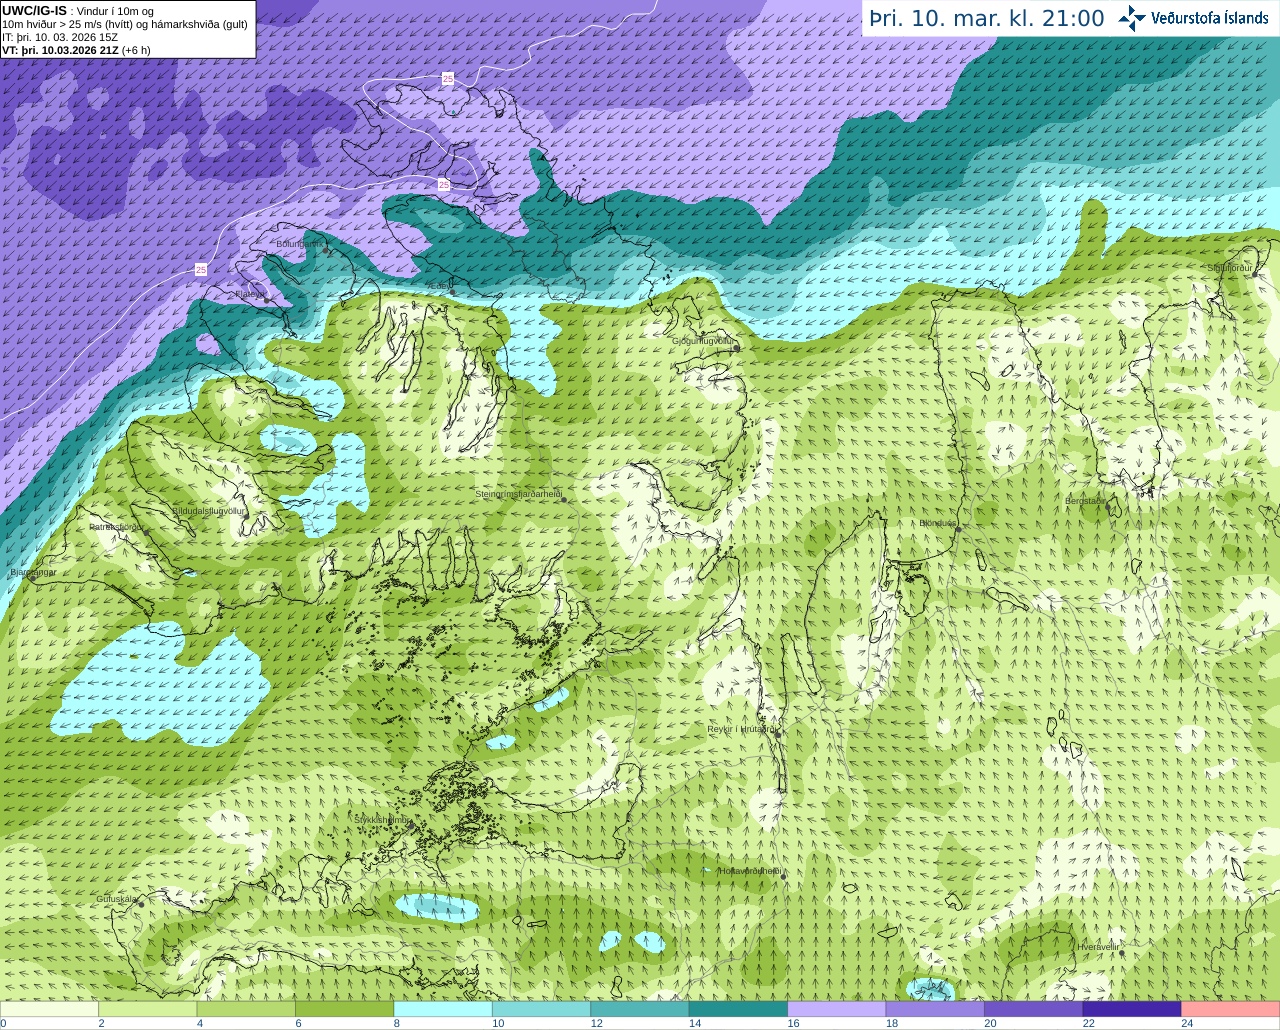The image size is (1280, 1030).
Task: Click the legend scale value 14
Action: [x=695, y=1023]
